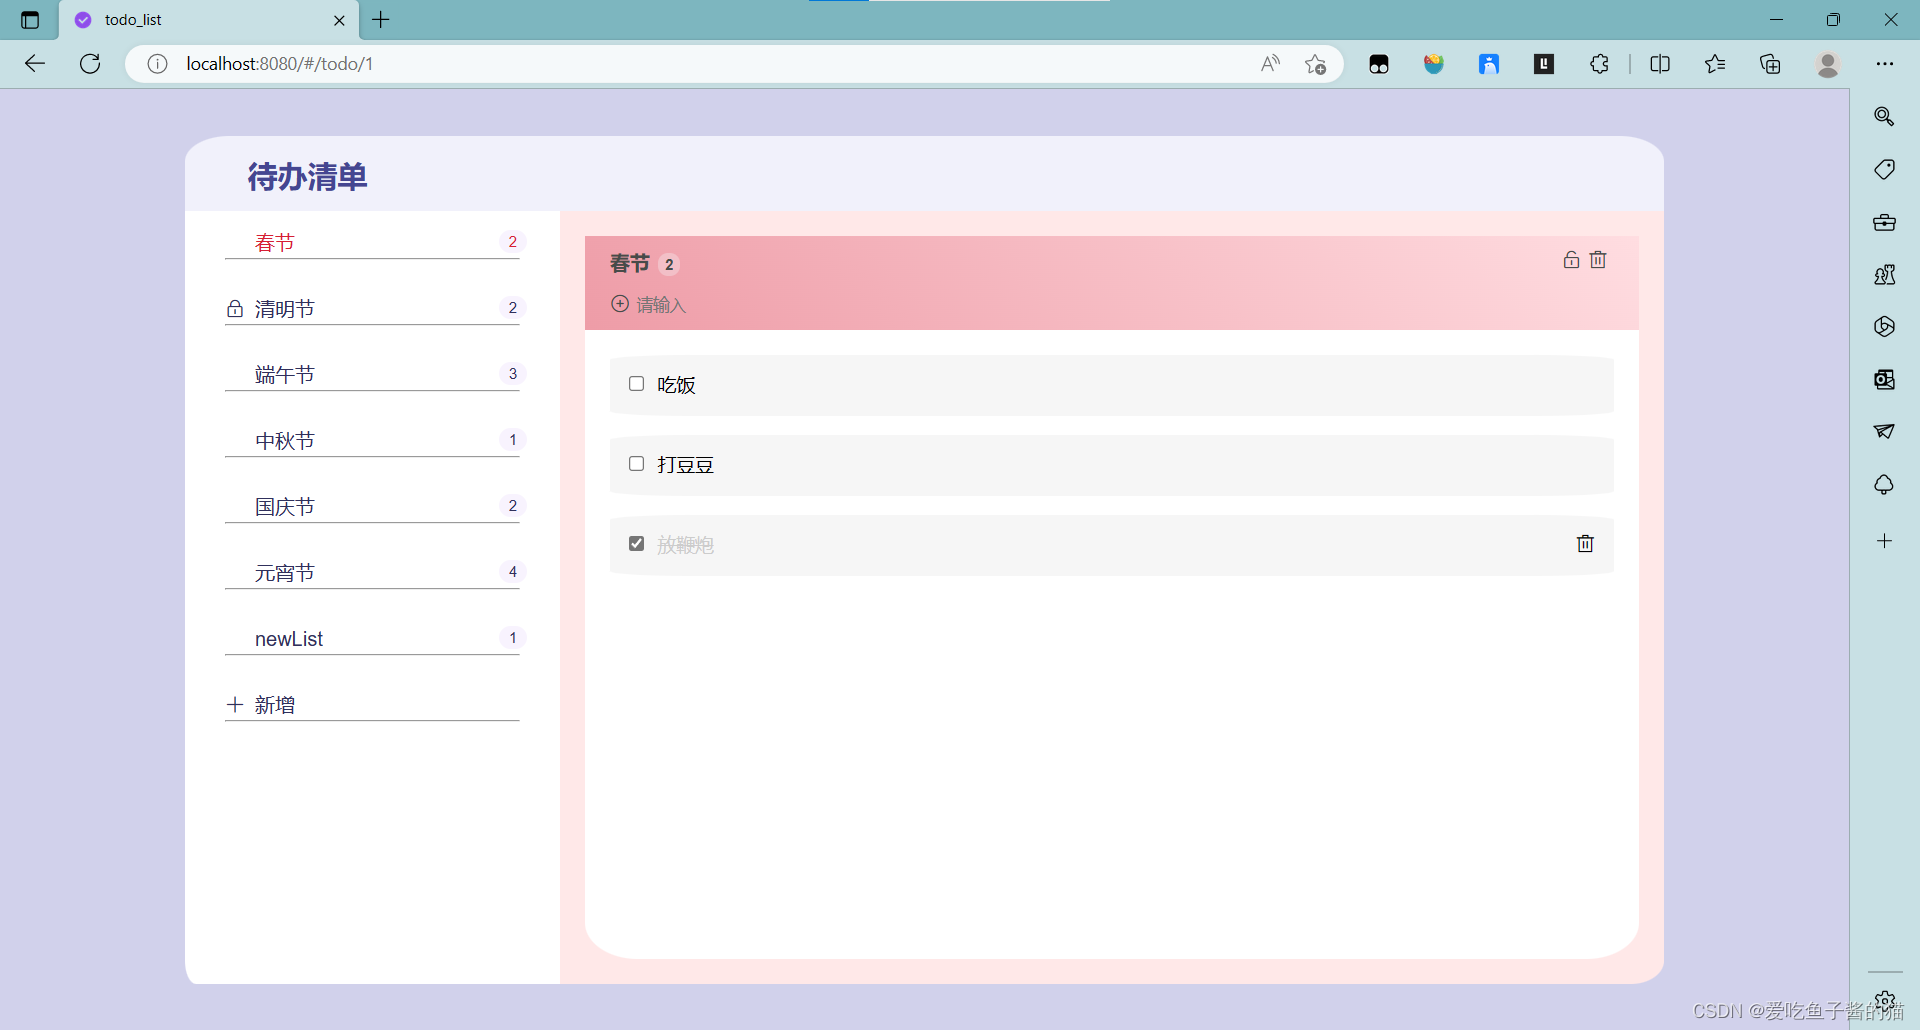Click the lock icon in 春节 header

click(x=1571, y=260)
